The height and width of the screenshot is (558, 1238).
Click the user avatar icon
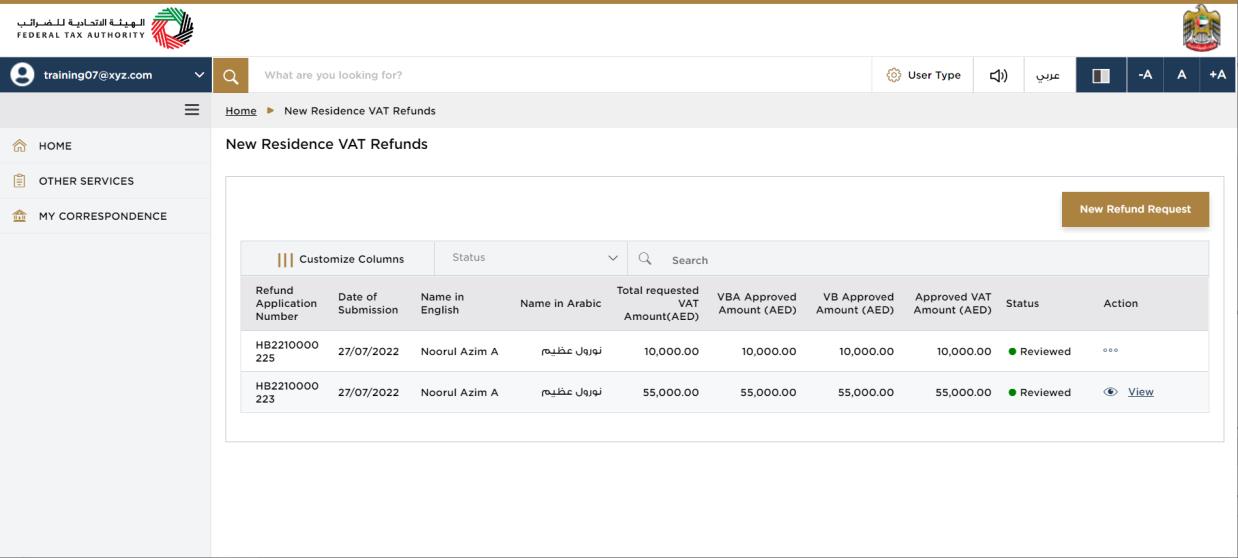point(22,75)
